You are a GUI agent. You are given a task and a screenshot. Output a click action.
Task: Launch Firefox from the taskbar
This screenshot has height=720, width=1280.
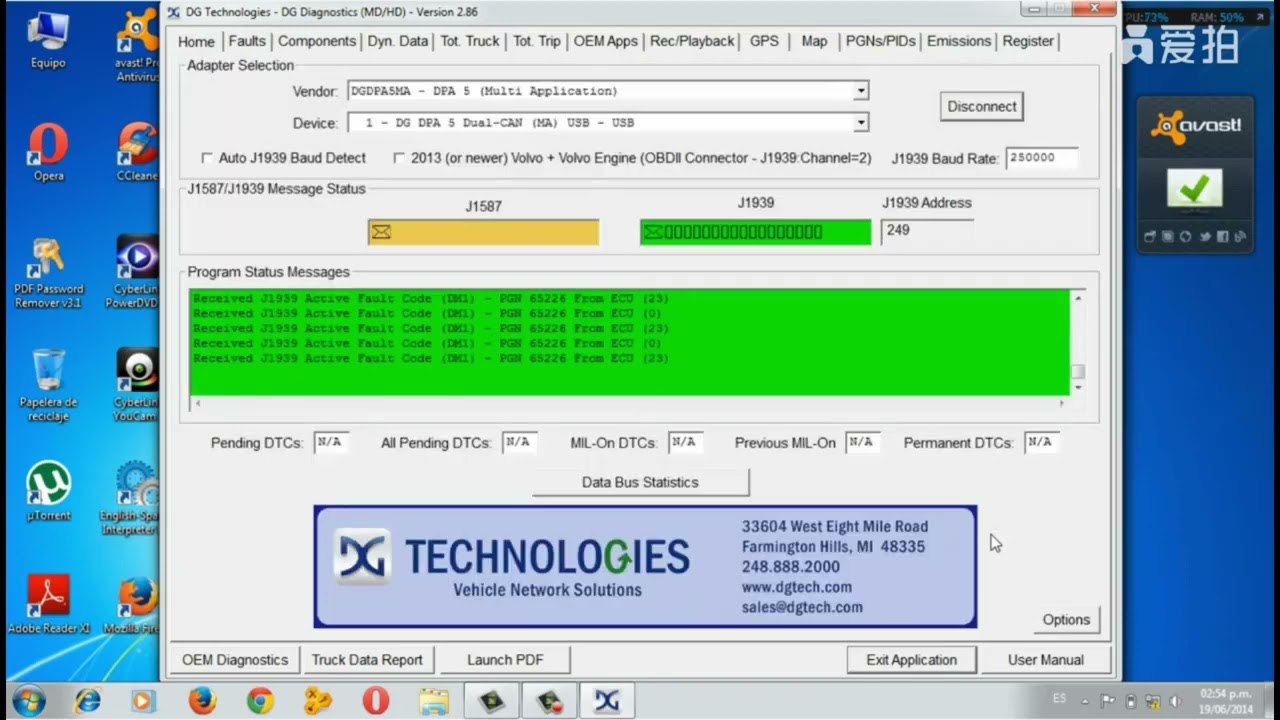pos(202,701)
